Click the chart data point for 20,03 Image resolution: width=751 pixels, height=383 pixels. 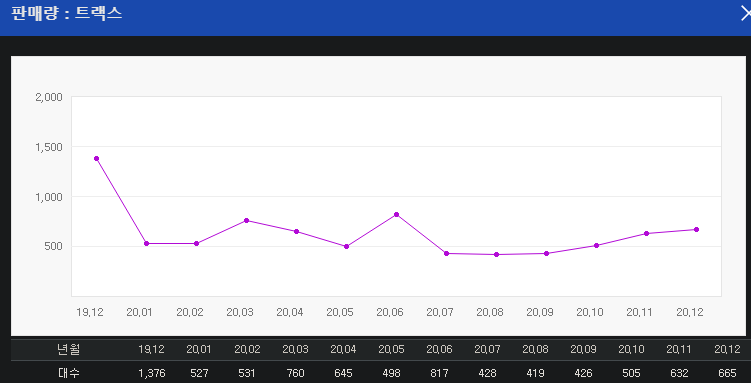click(247, 221)
